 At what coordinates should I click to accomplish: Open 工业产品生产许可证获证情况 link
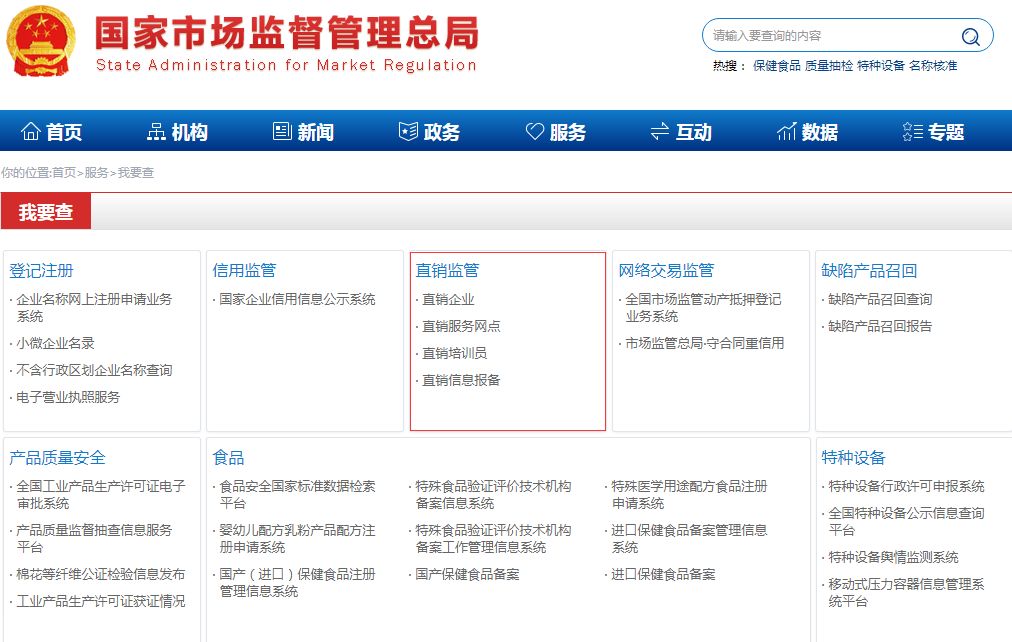click(101, 601)
